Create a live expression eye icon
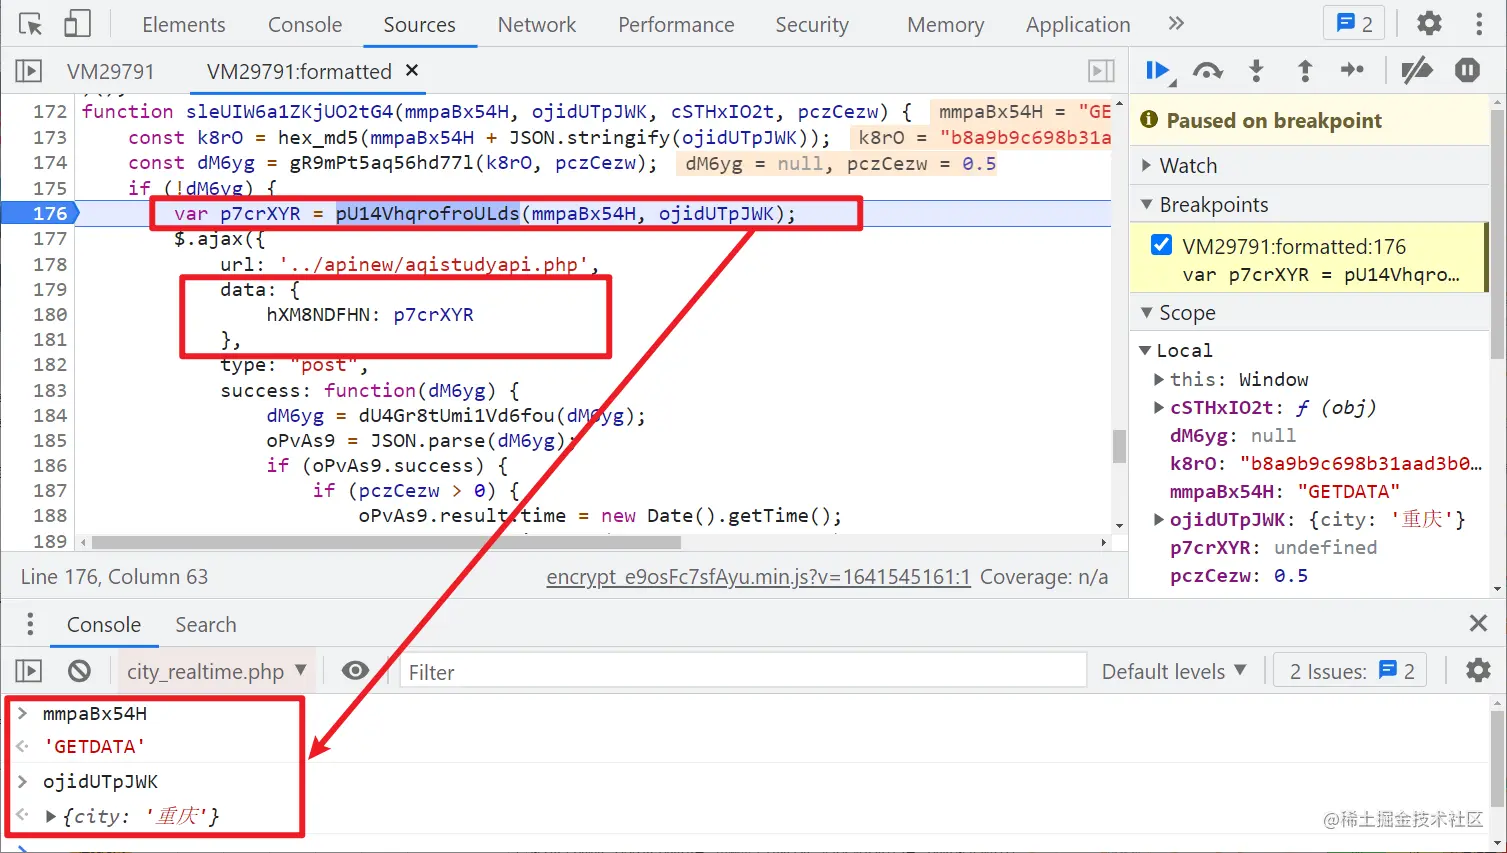1507x853 pixels. pyautogui.click(x=355, y=671)
